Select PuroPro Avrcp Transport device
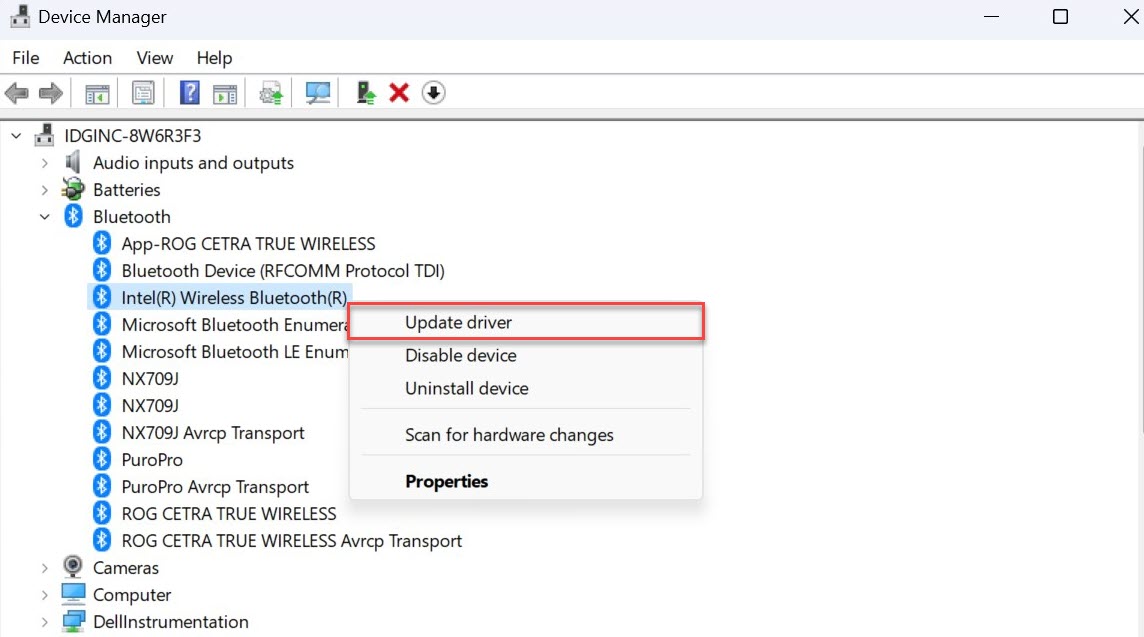 tap(215, 487)
